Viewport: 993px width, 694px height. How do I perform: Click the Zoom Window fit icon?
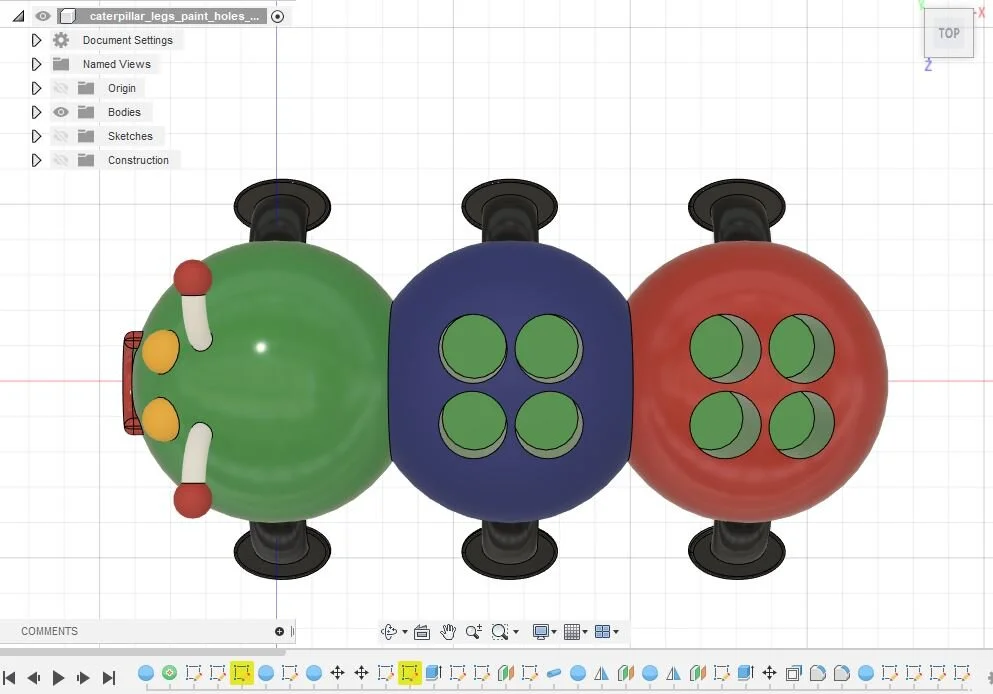[500, 631]
